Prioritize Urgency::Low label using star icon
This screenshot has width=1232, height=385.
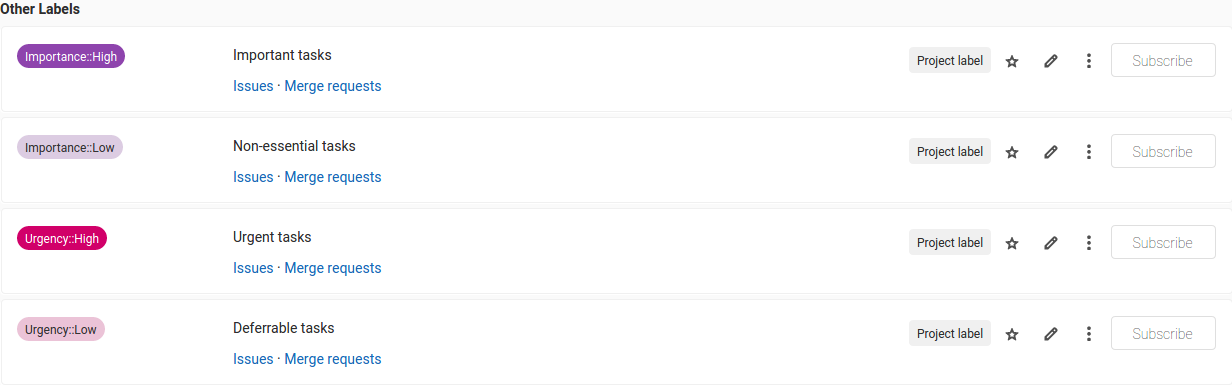tap(1011, 334)
